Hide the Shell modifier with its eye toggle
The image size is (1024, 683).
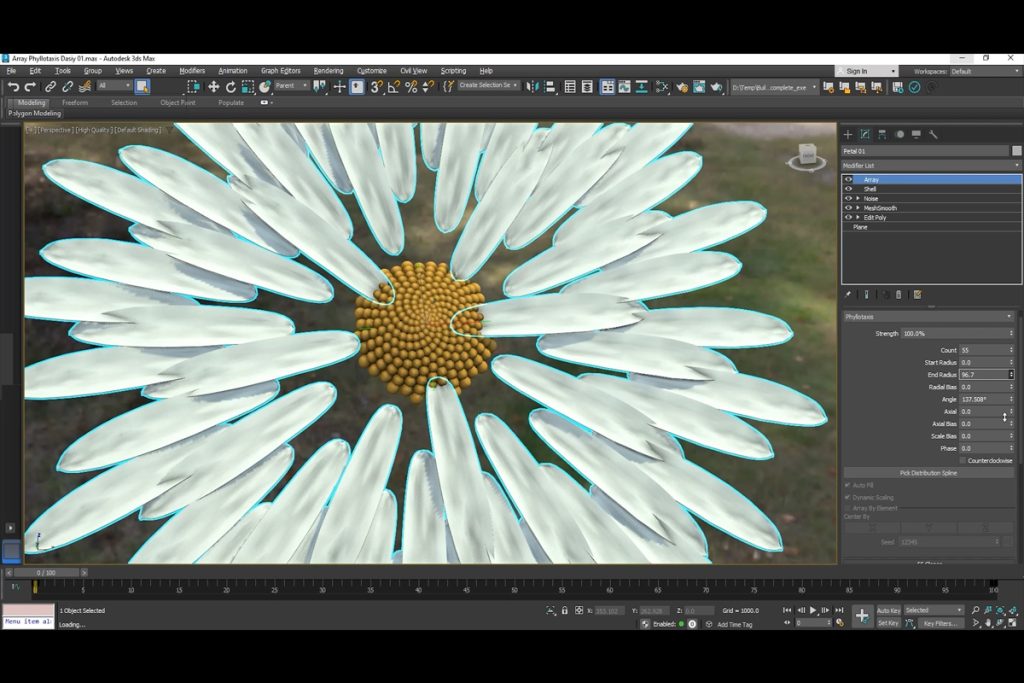(848, 189)
